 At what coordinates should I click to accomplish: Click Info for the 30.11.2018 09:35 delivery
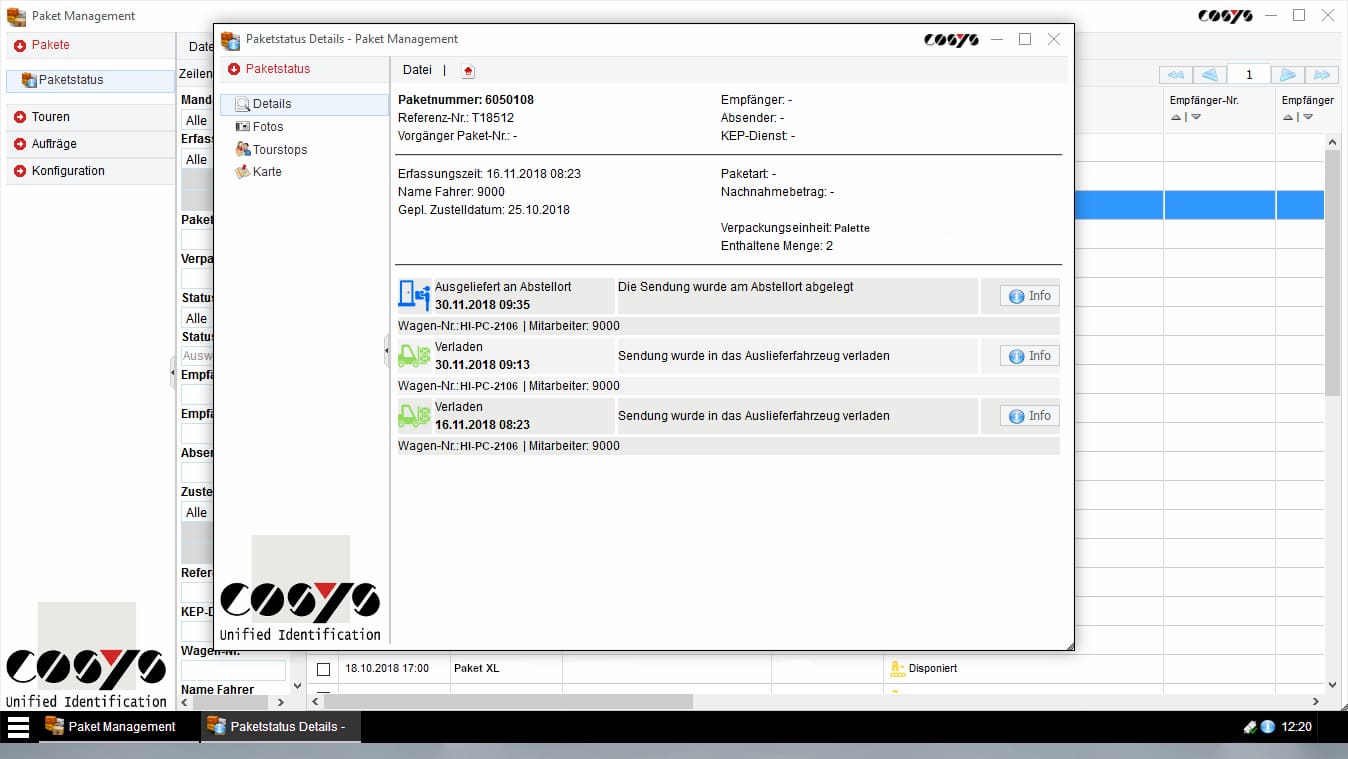(x=1029, y=296)
